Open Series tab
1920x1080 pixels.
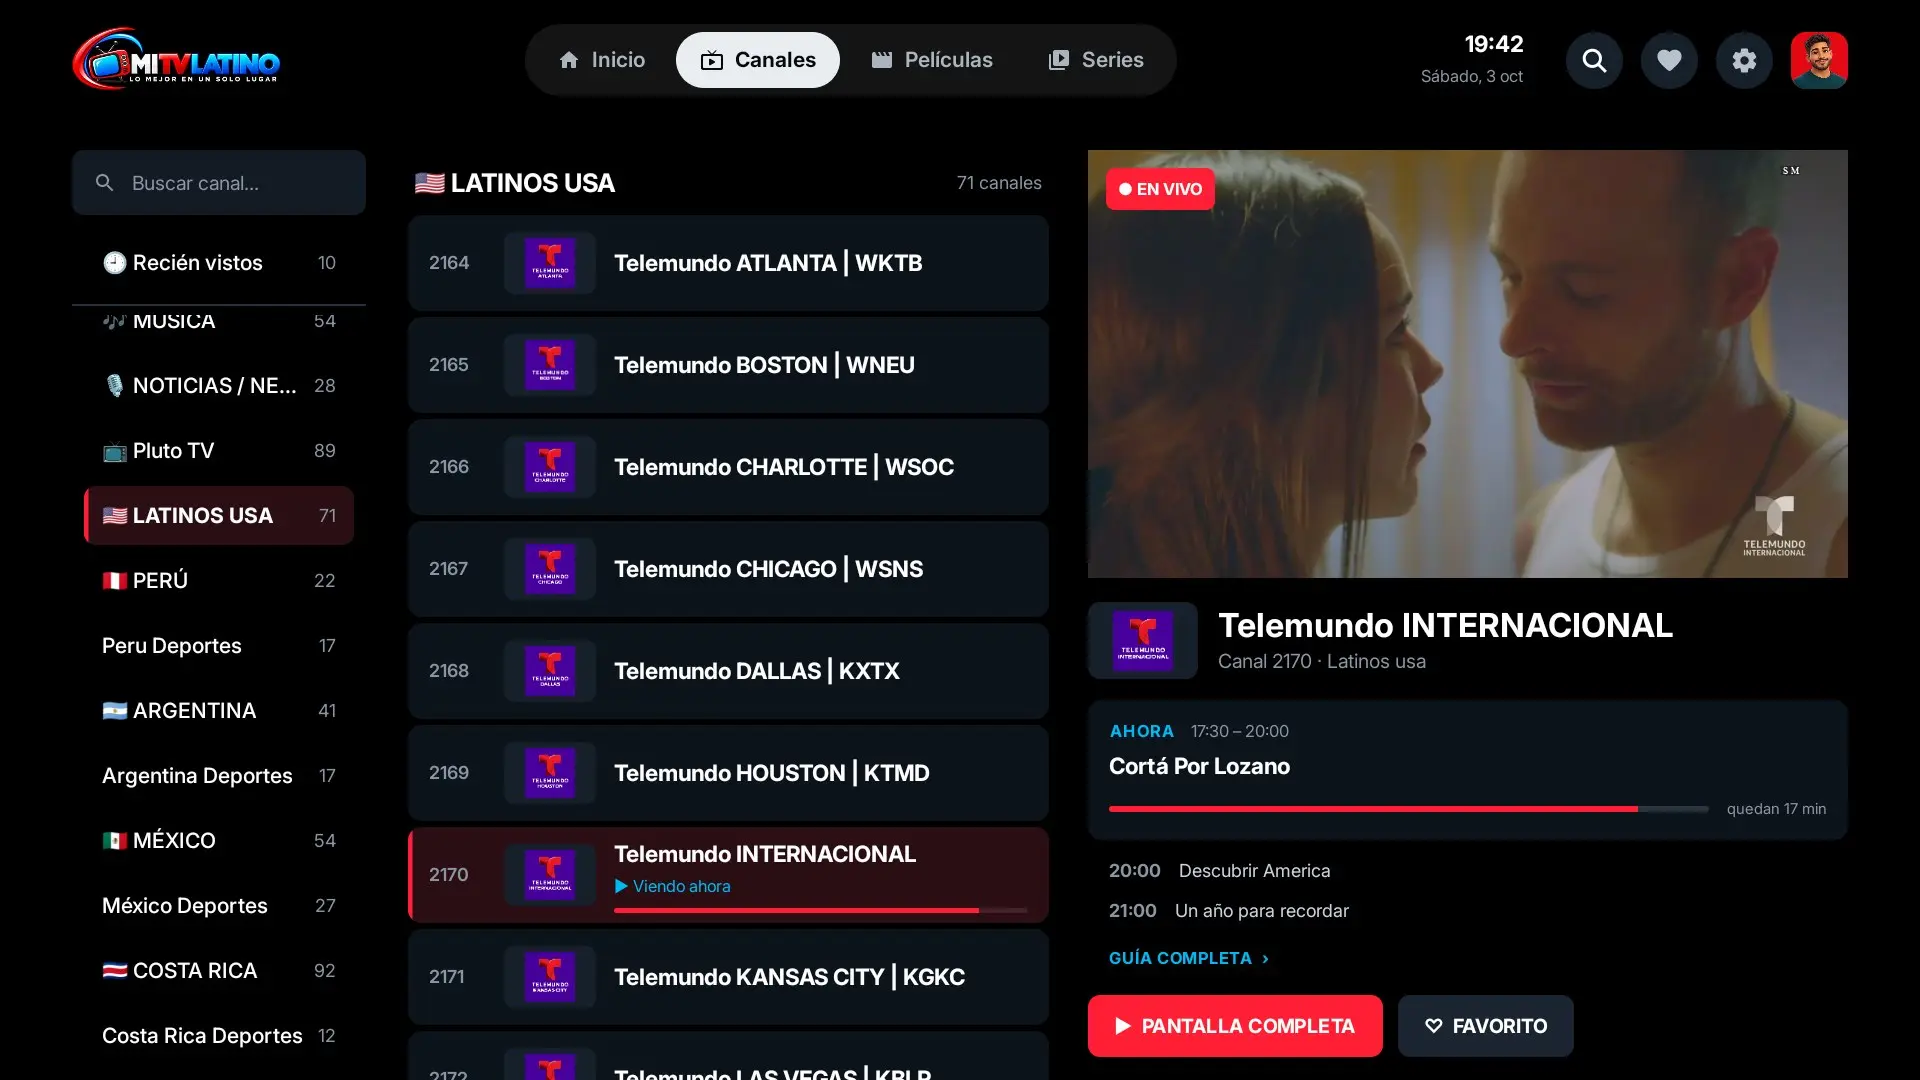click(x=1096, y=60)
